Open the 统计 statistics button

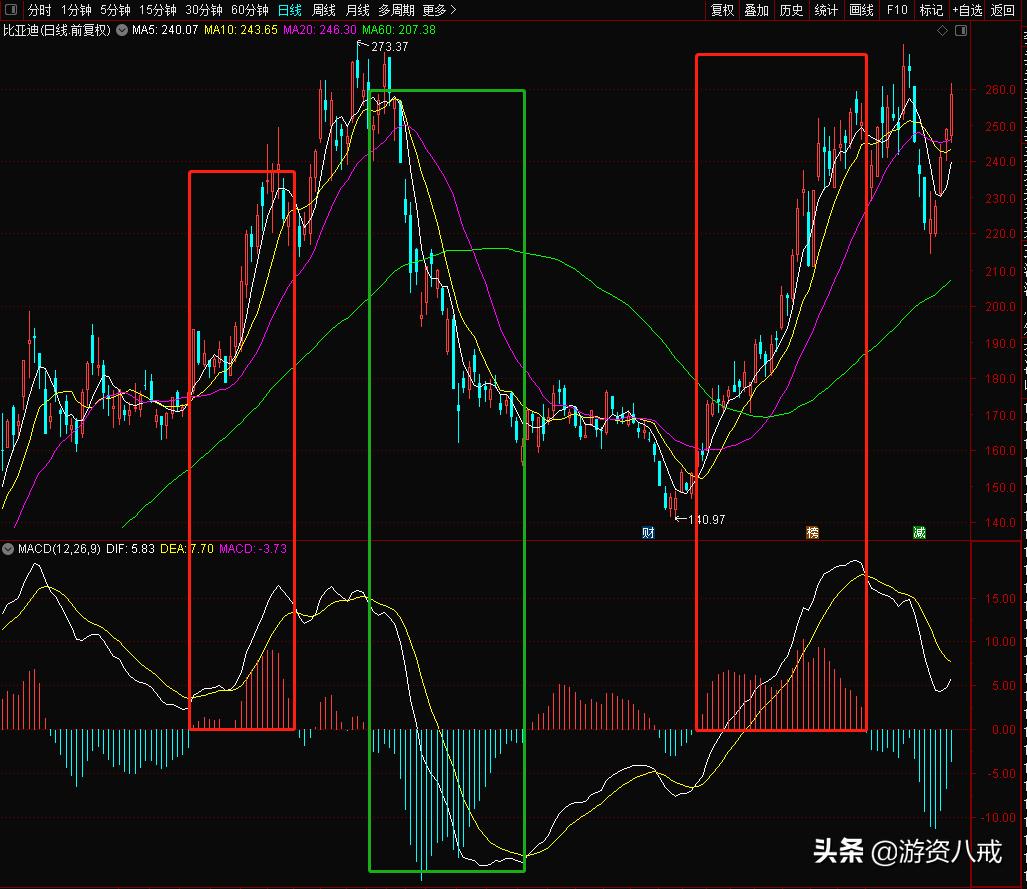826,10
